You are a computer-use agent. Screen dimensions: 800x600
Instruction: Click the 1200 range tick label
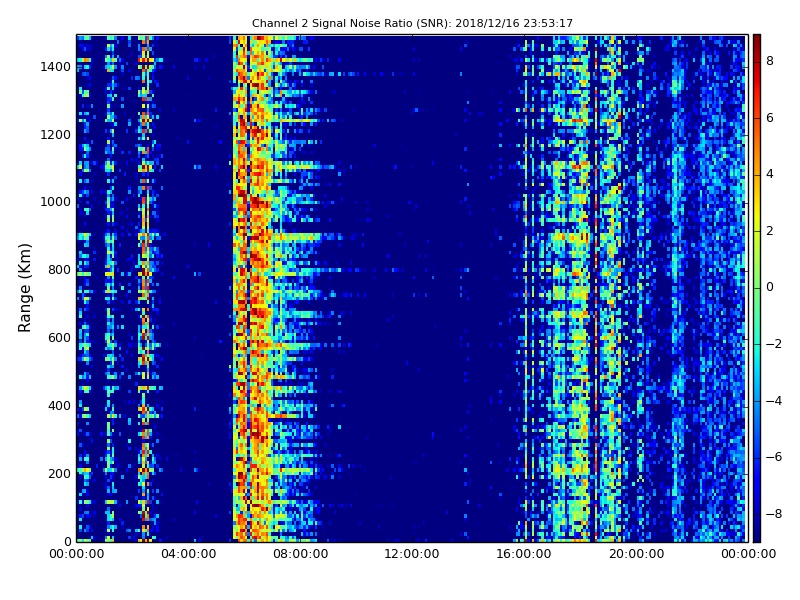56,135
